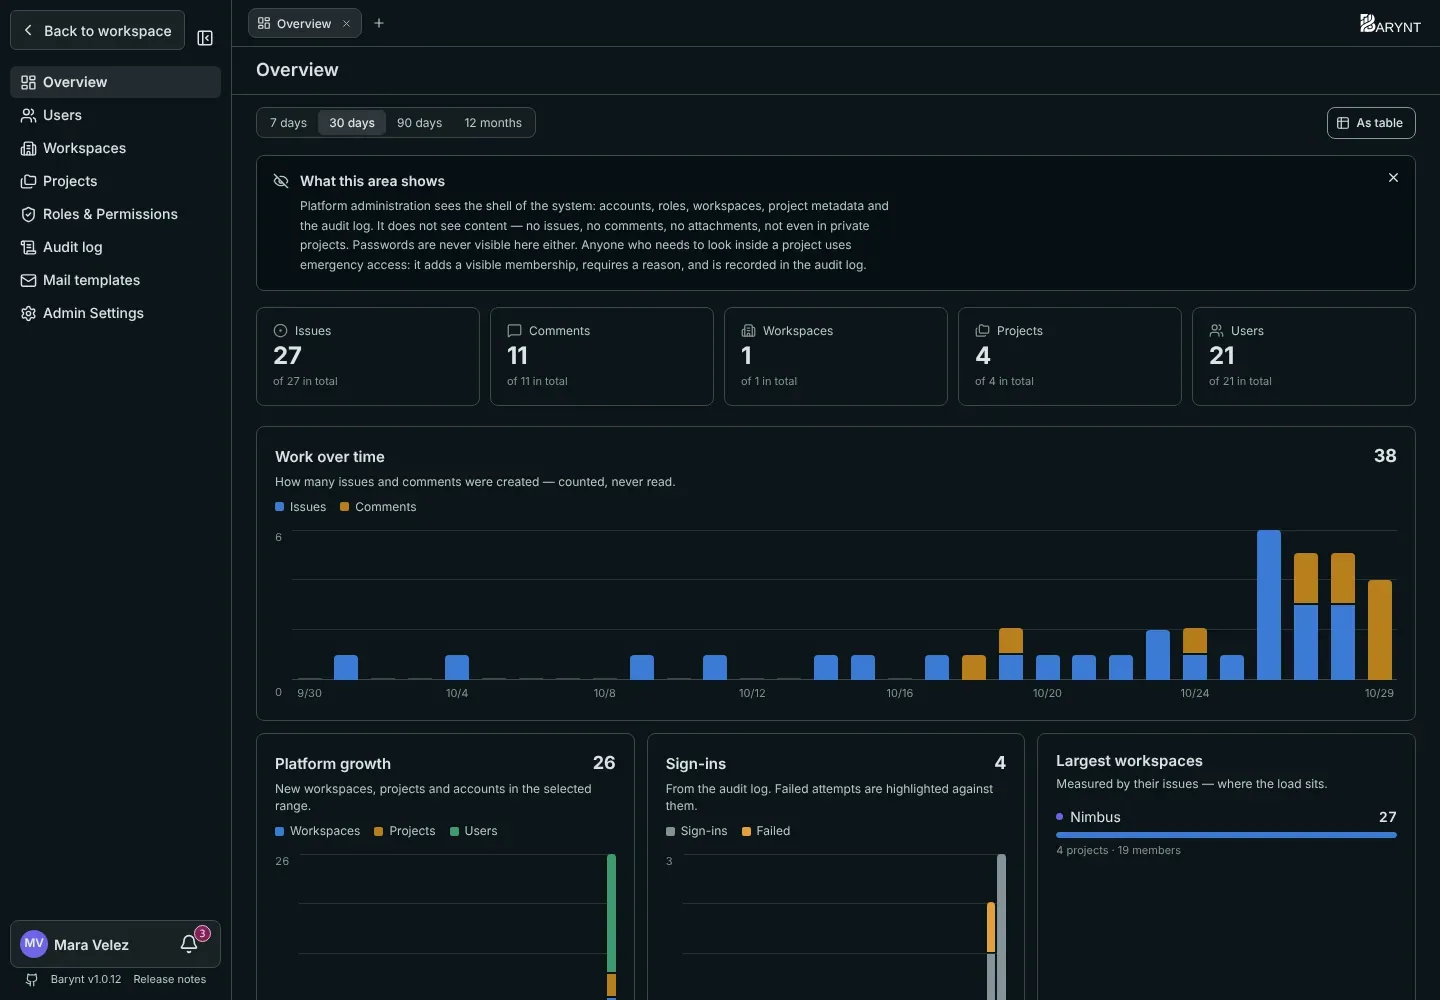
Task: Open Mail templates page
Action: pos(115,280)
